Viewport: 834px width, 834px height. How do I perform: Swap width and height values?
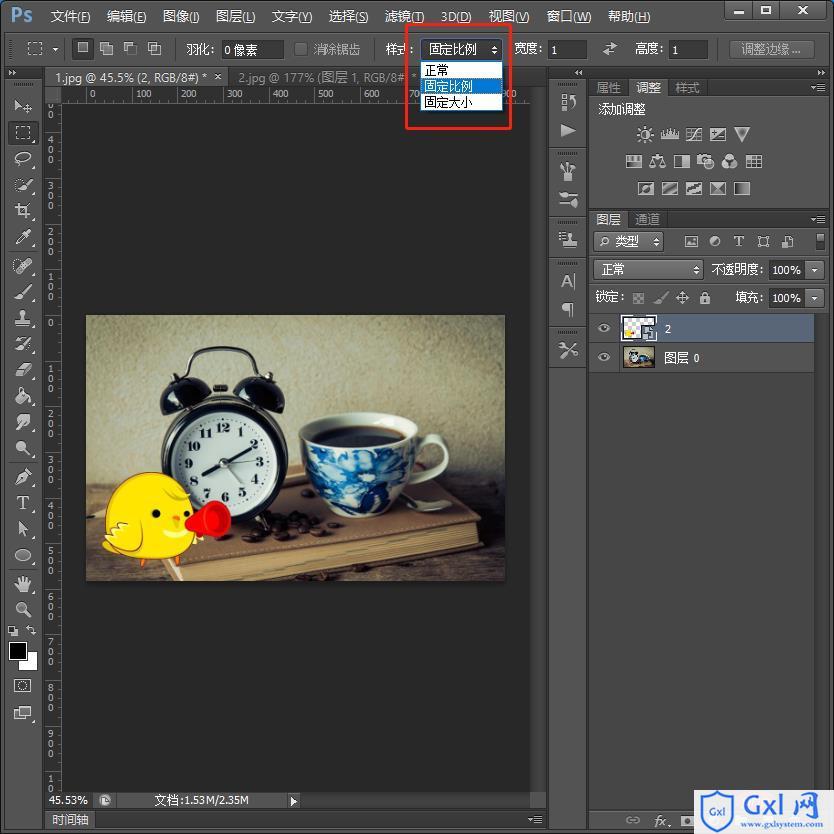point(610,49)
